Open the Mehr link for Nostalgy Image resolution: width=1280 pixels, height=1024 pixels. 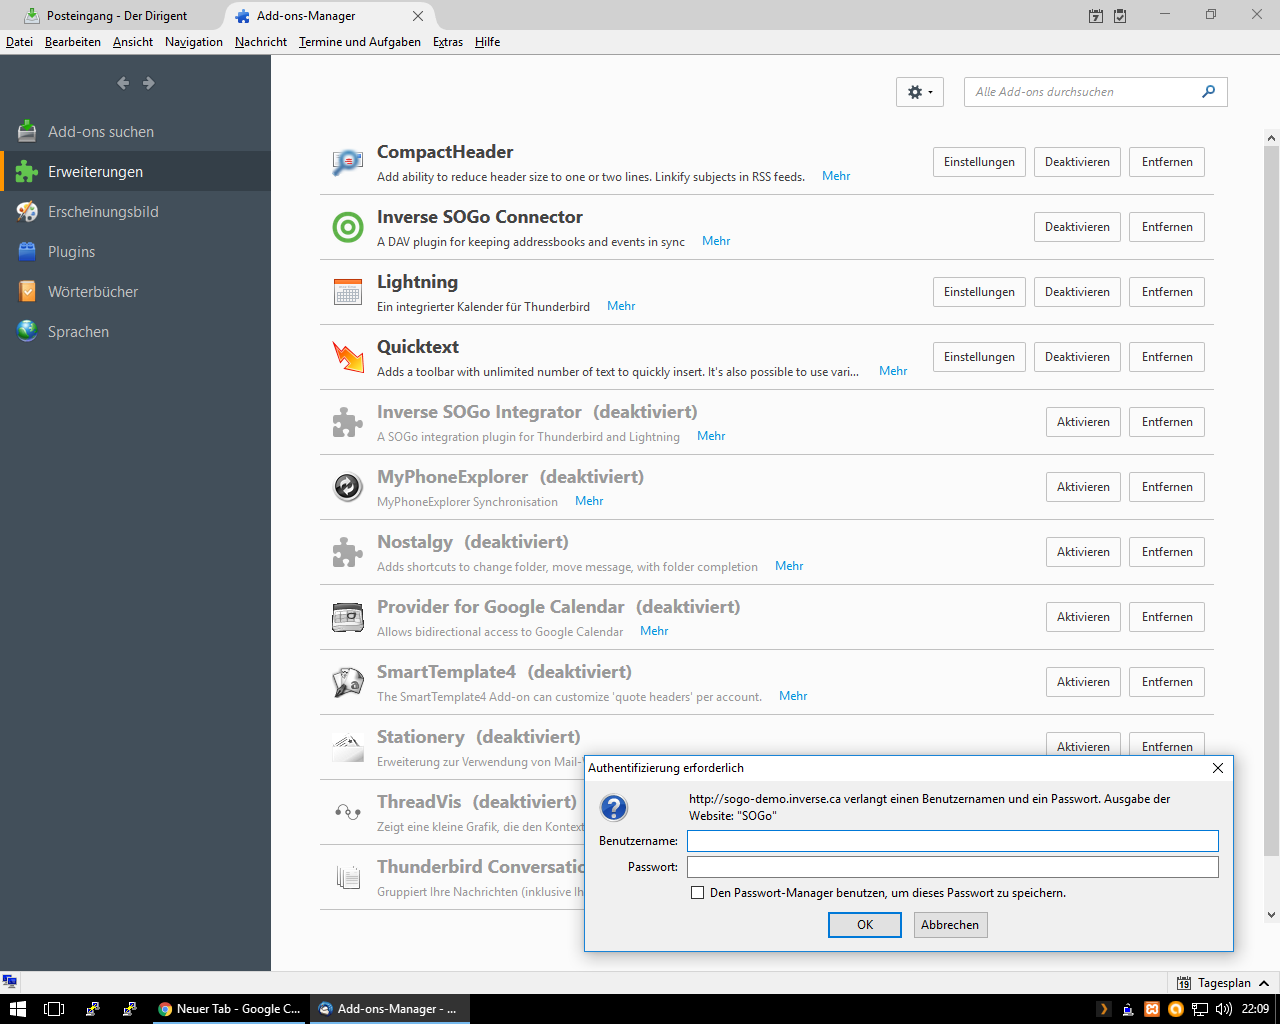[788, 566]
